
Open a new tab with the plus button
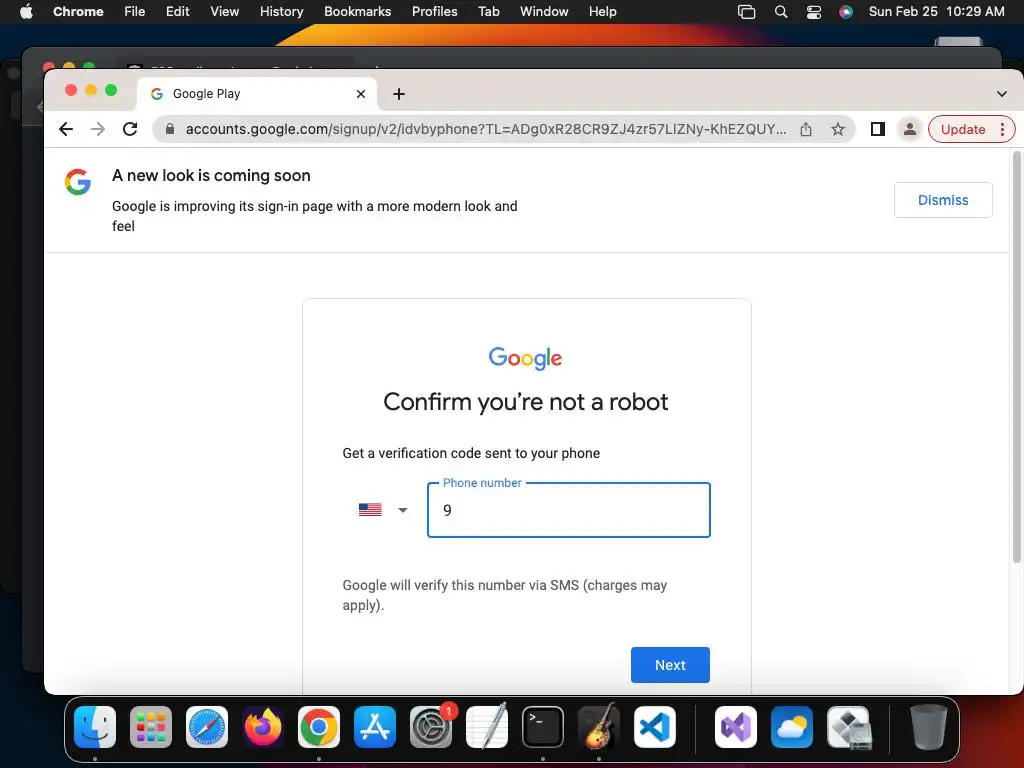tap(399, 94)
